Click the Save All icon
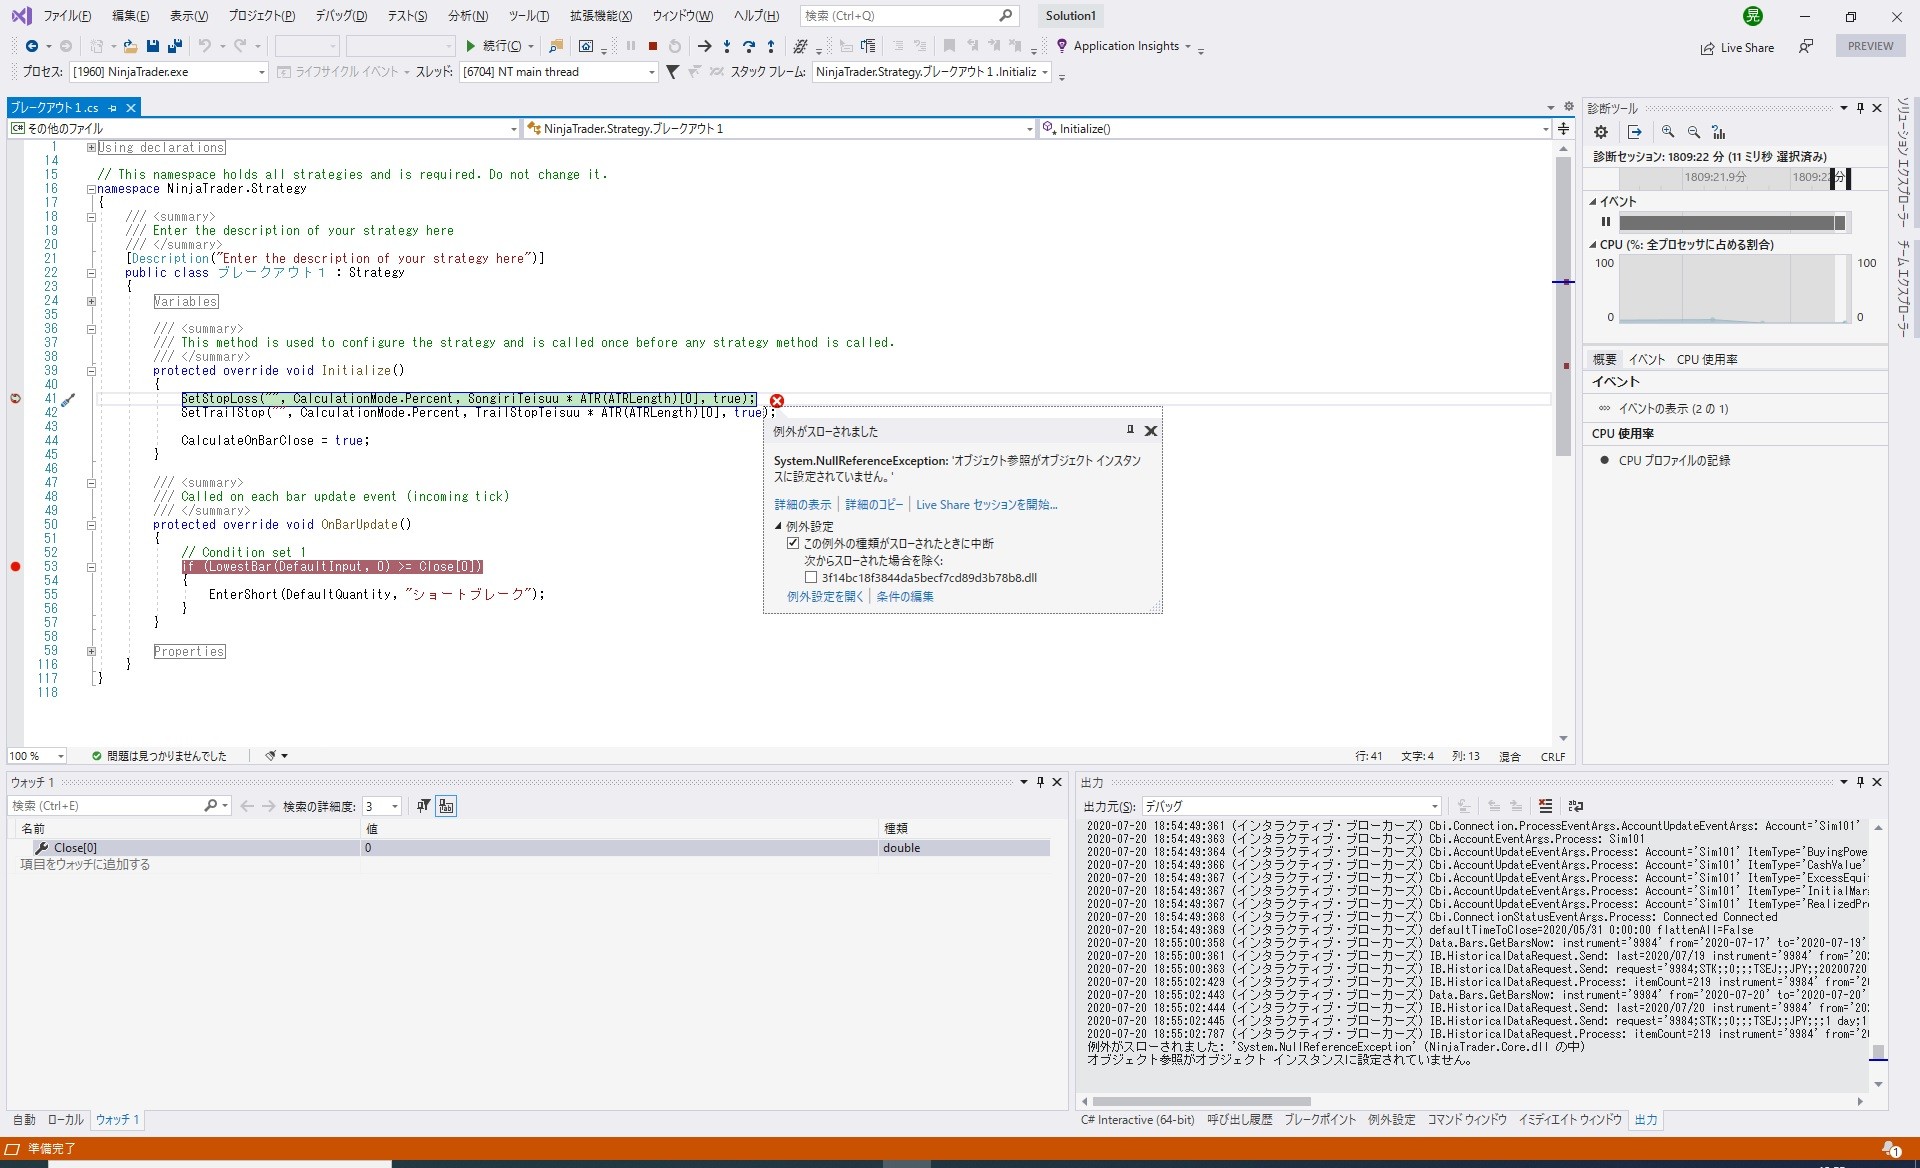This screenshot has width=1920, height=1168. (175, 46)
